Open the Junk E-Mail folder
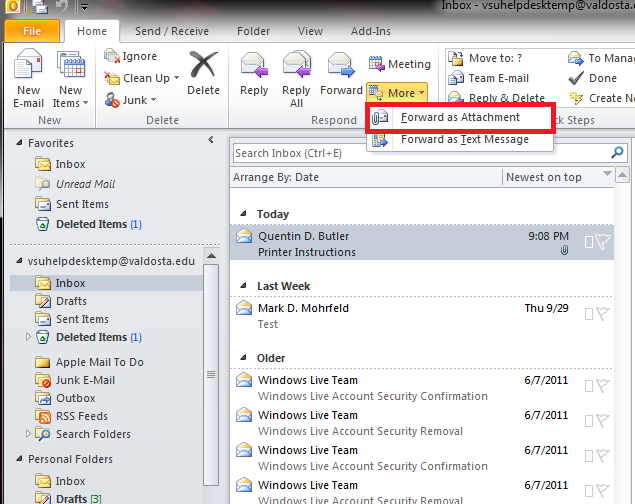 75,380
